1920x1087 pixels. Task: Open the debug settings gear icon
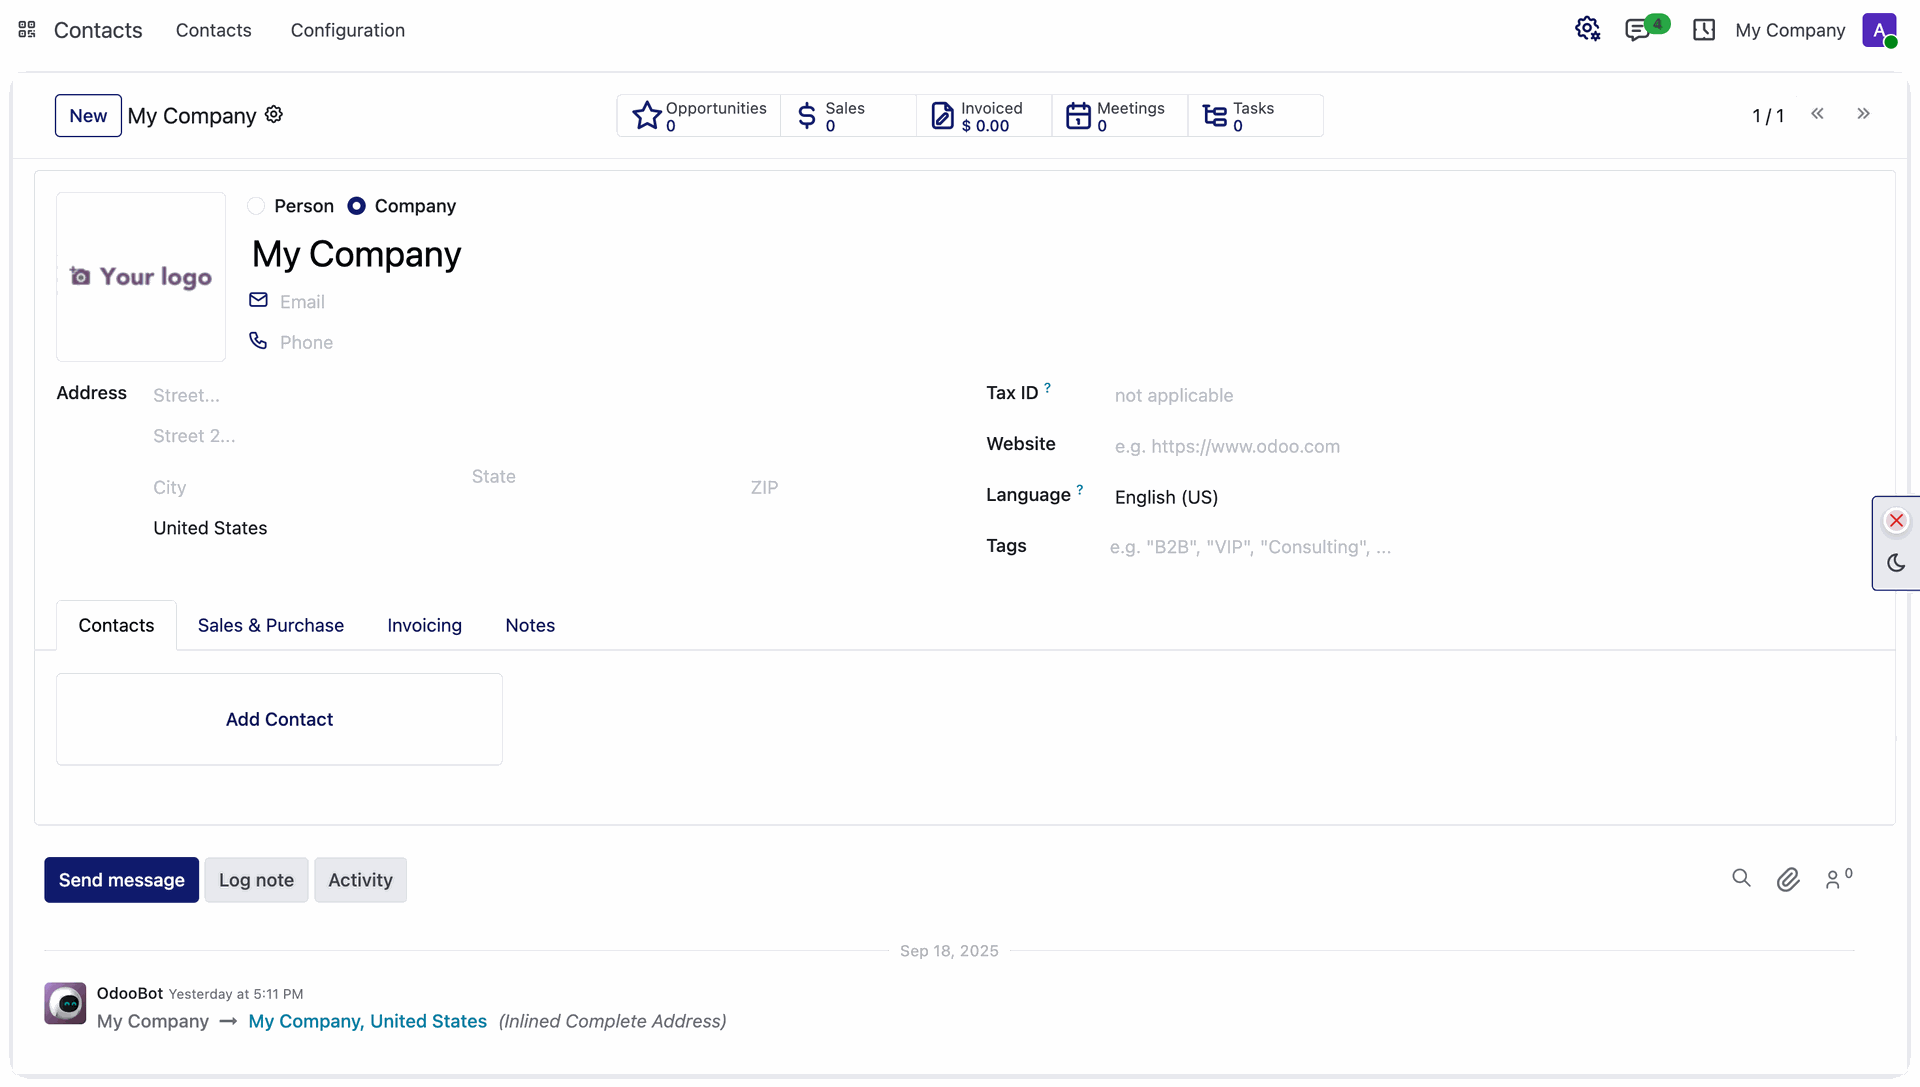1587,30
